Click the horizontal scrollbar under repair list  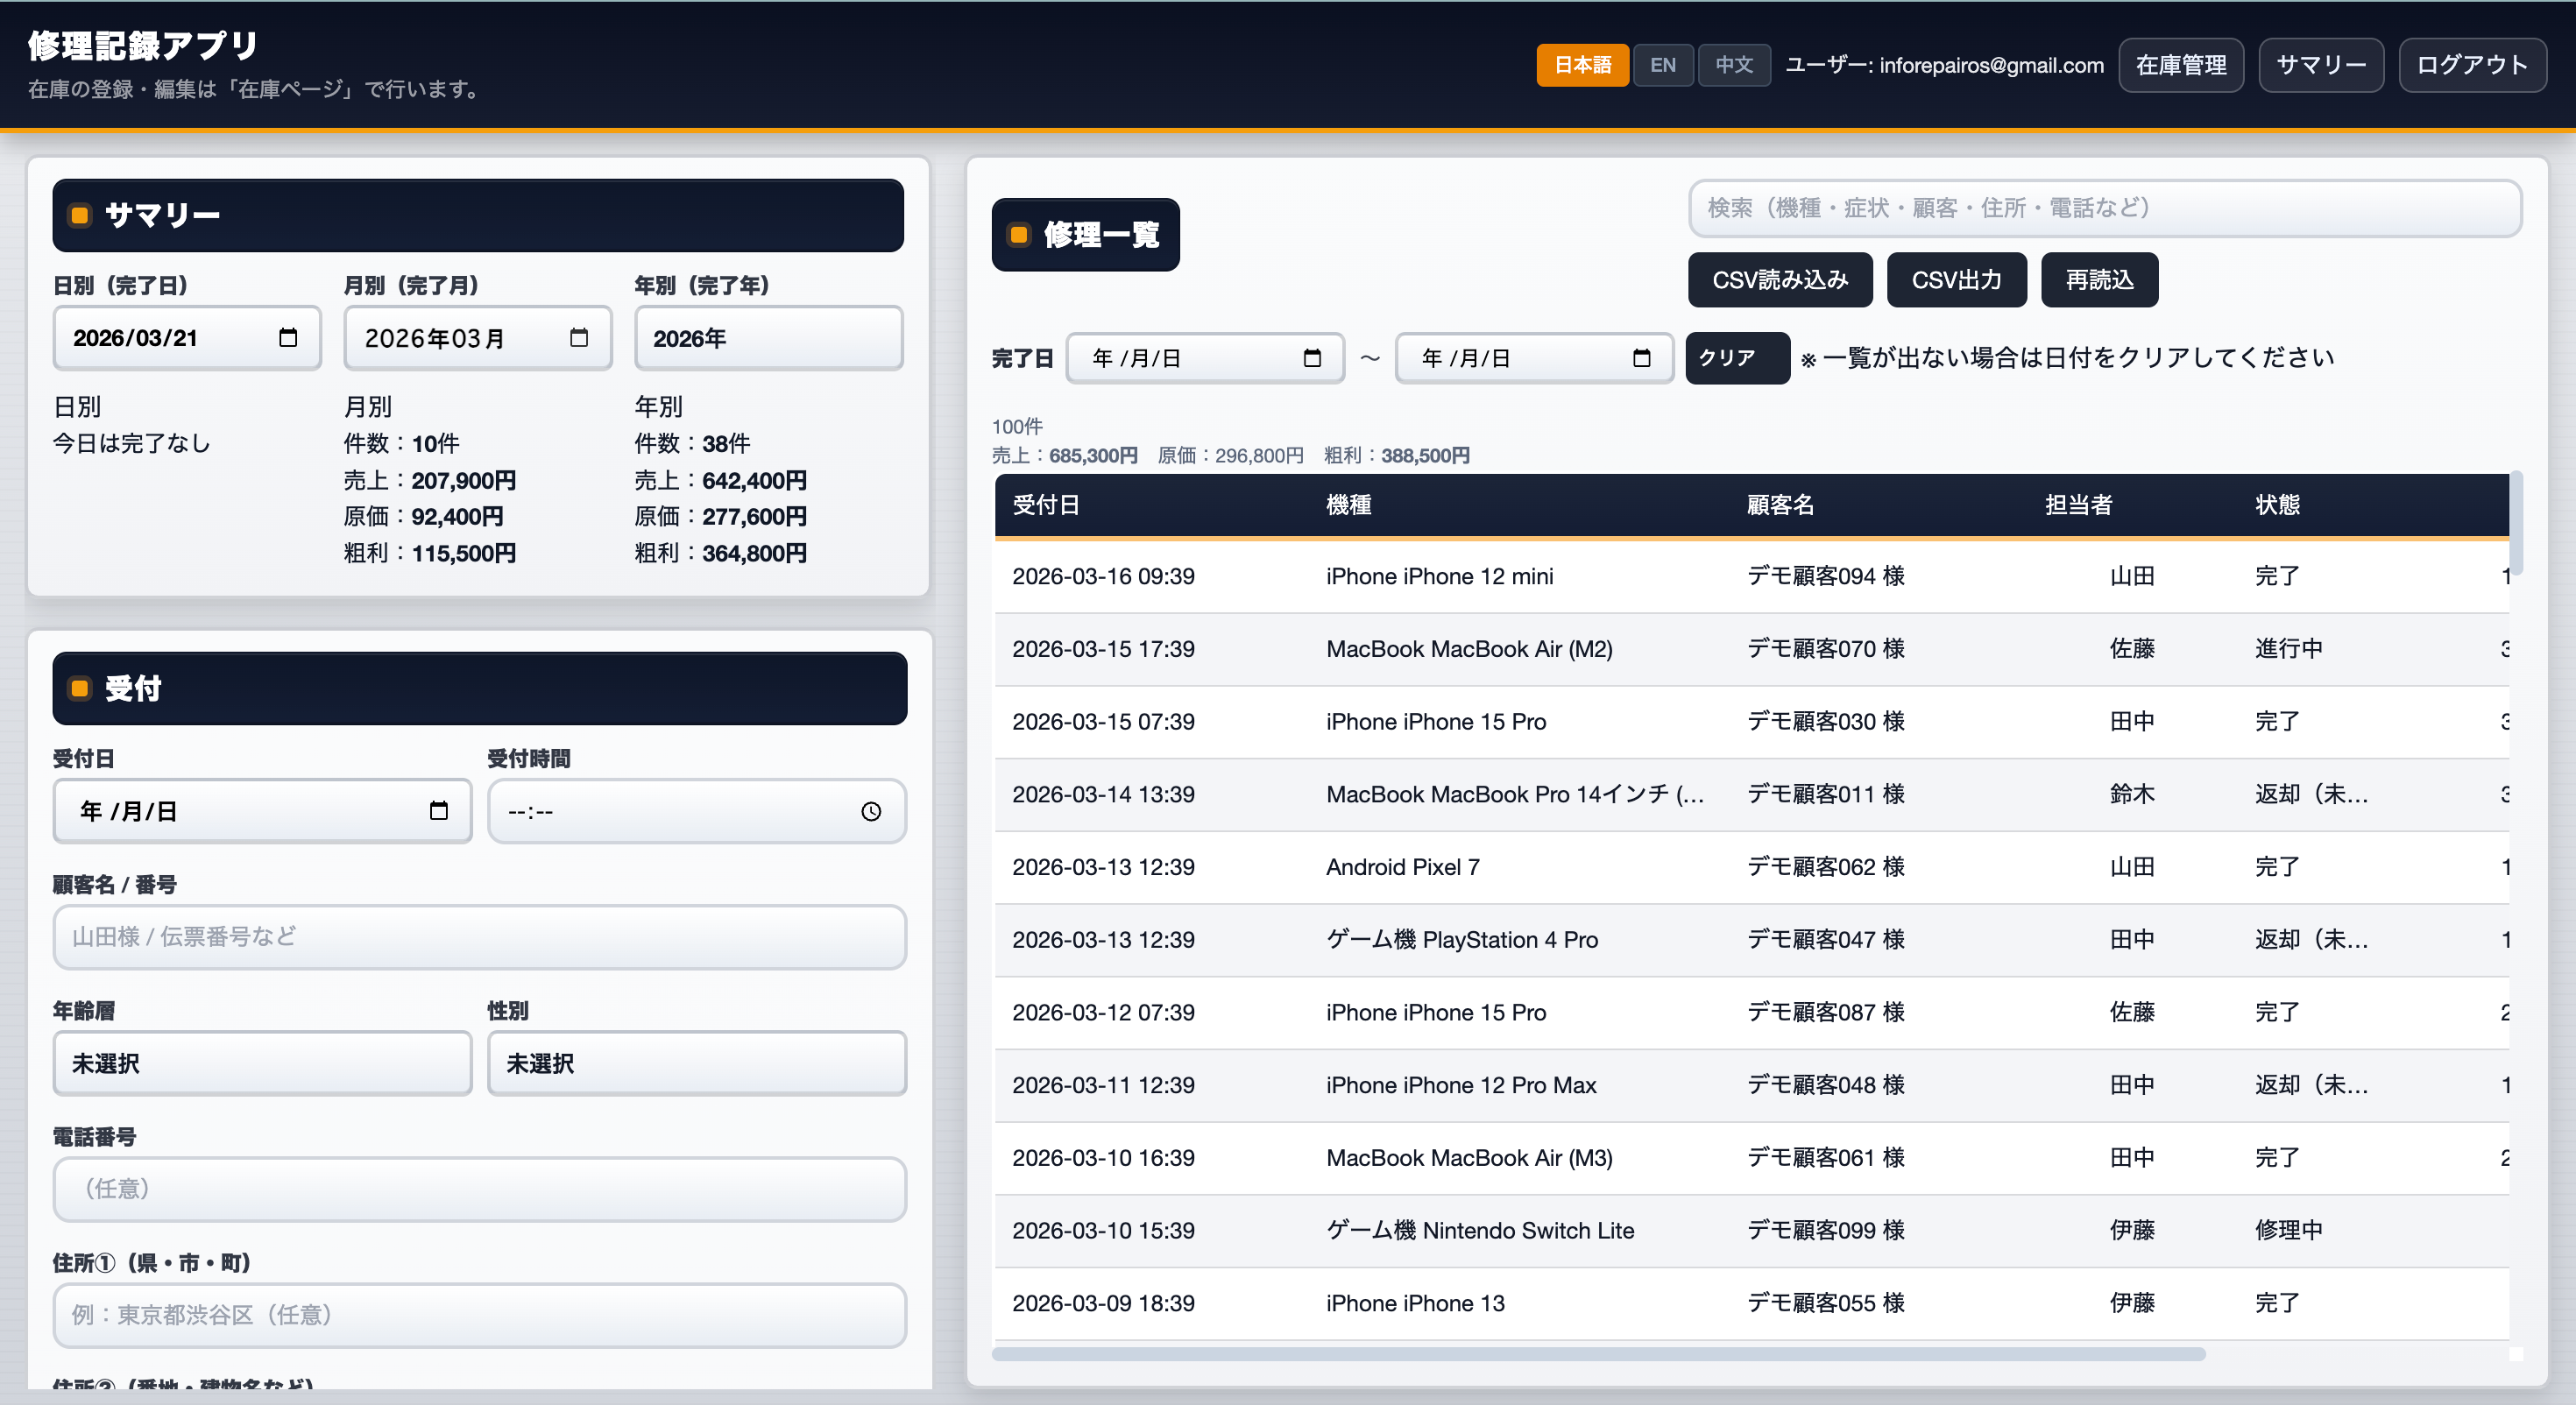coord(1598,1354)
